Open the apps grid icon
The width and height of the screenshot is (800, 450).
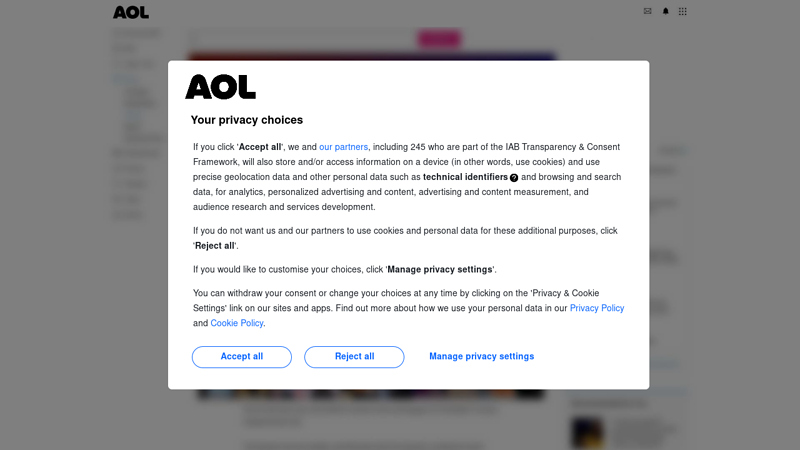[683, 11]
